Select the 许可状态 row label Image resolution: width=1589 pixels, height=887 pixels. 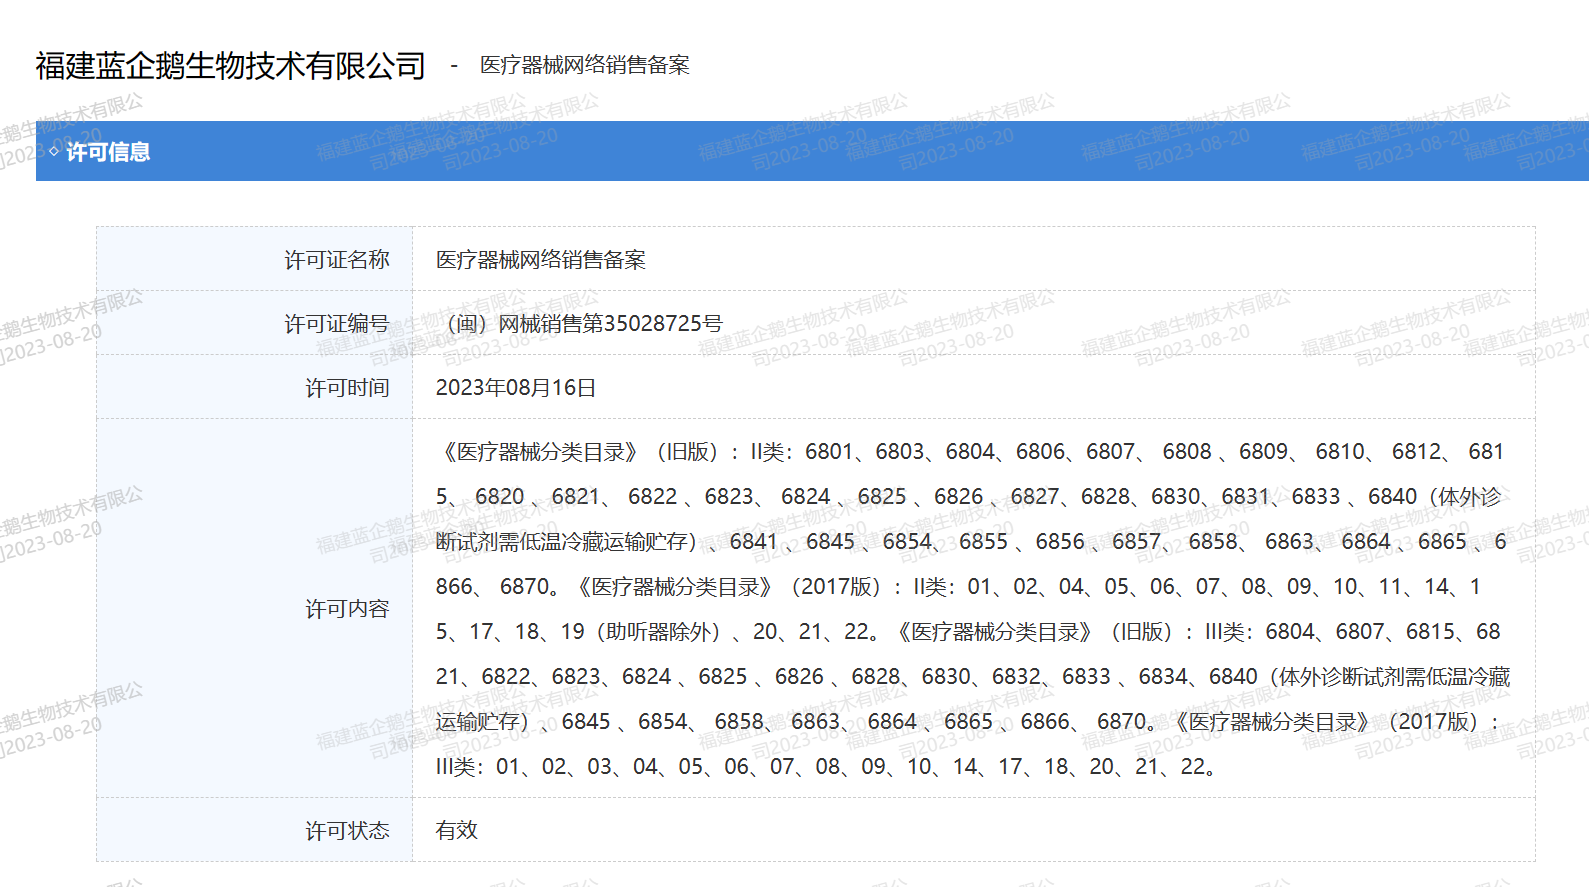click(x=346, y=831)
